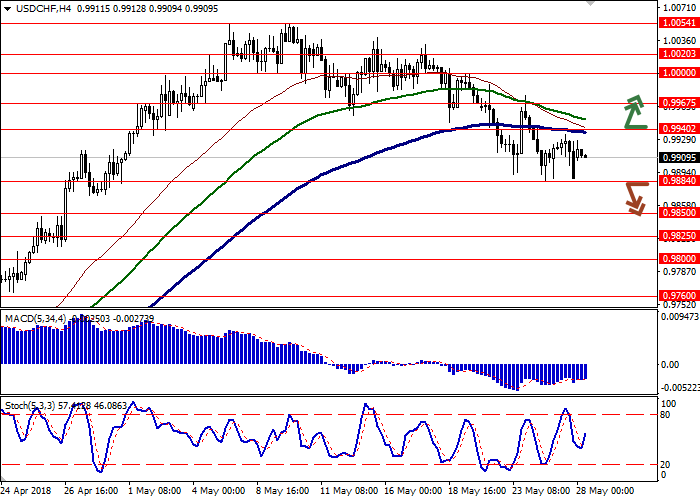Click the brown downward arrow marker
The width and height of the screenshot is (700, 500).
636,197
